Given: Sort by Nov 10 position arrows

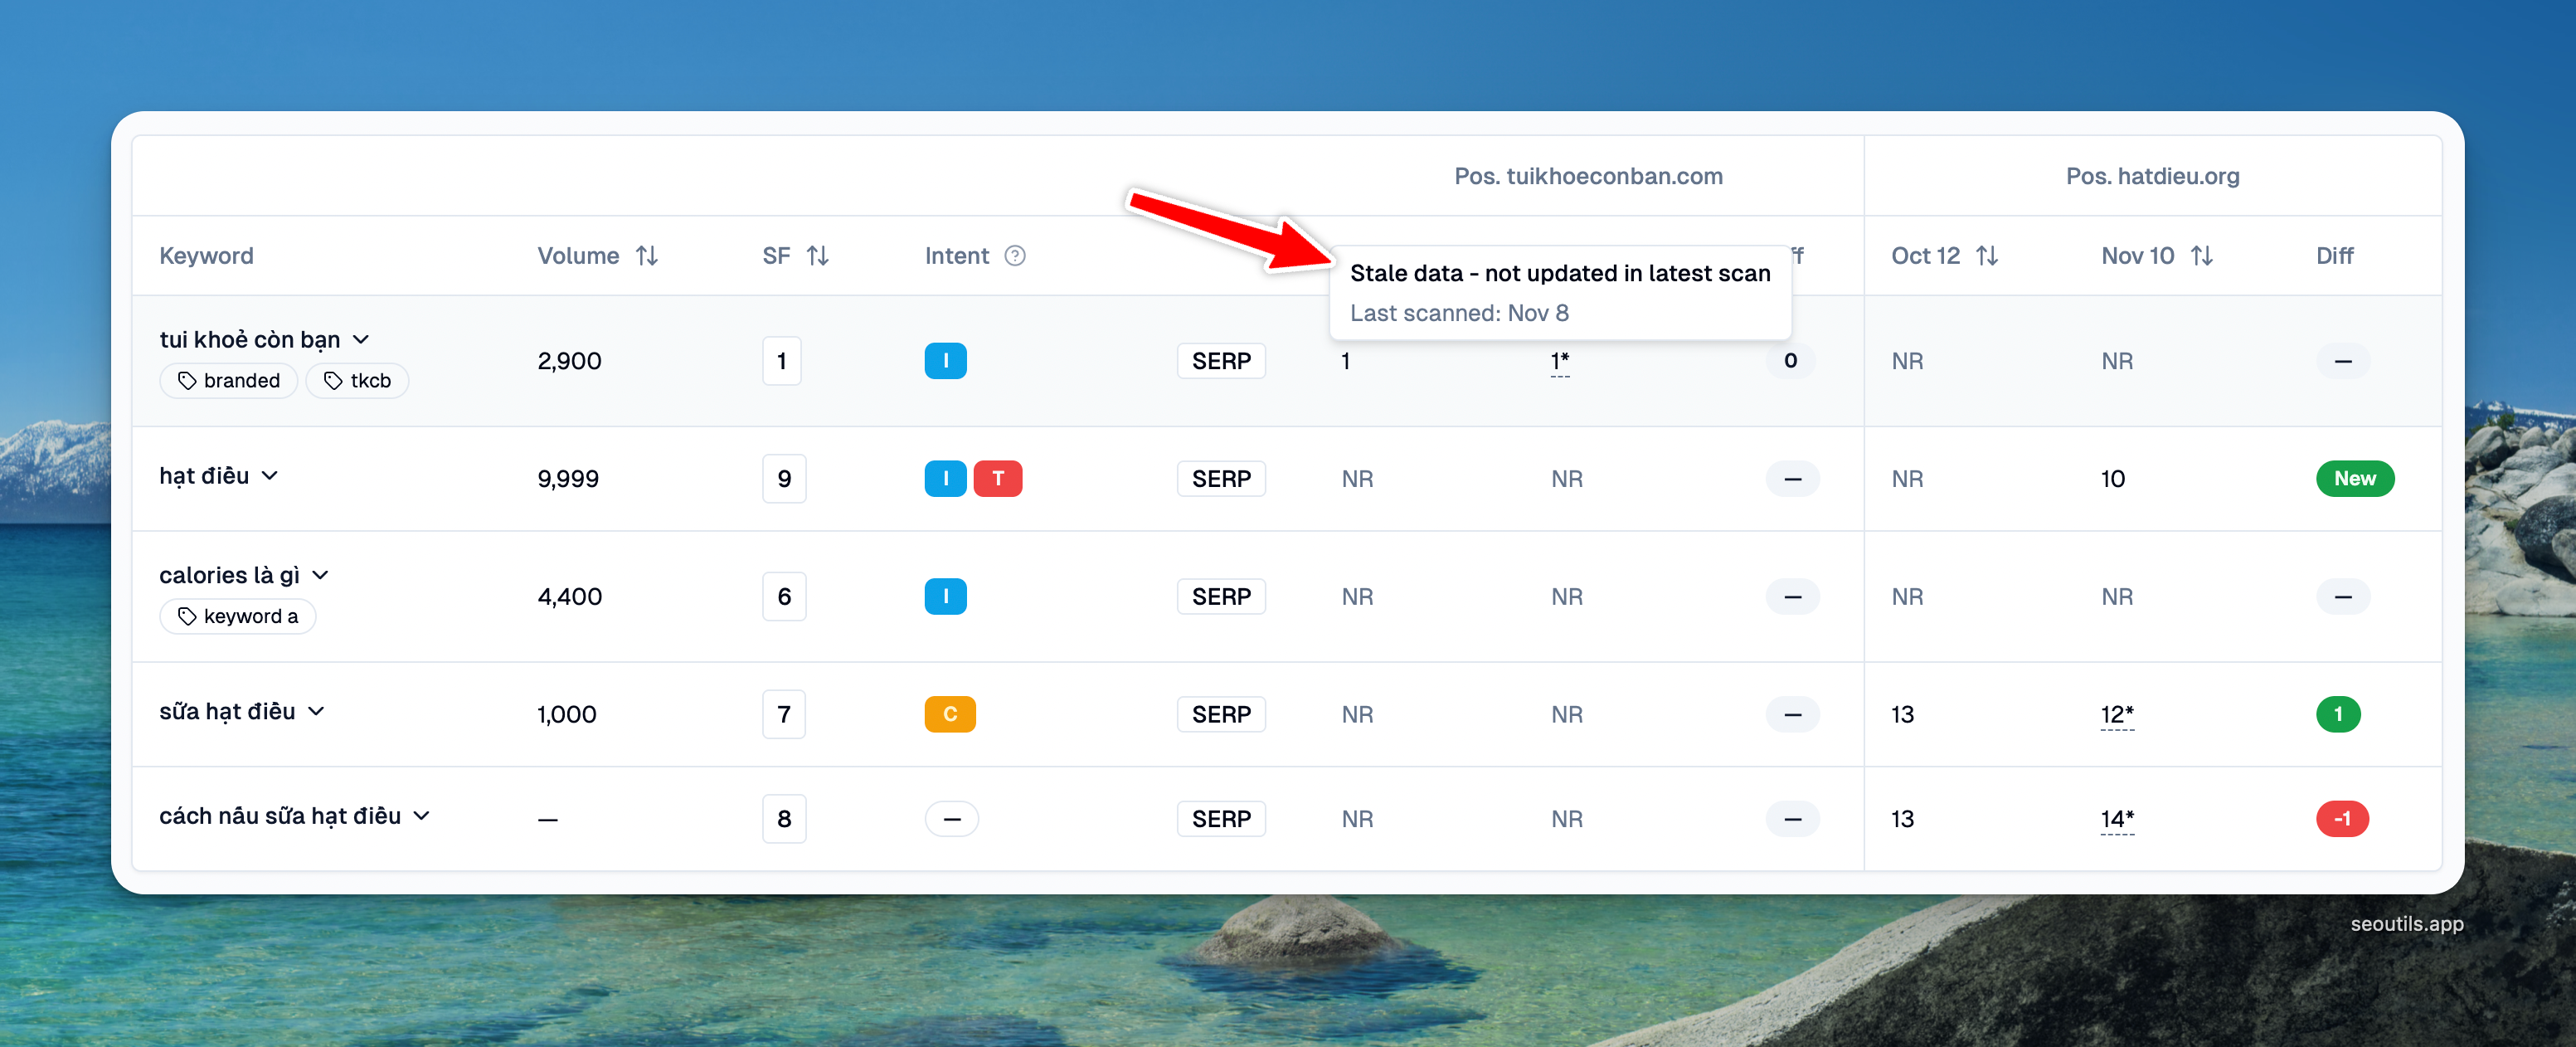Looking at the screenshot, I should (x=2200, y=256).
